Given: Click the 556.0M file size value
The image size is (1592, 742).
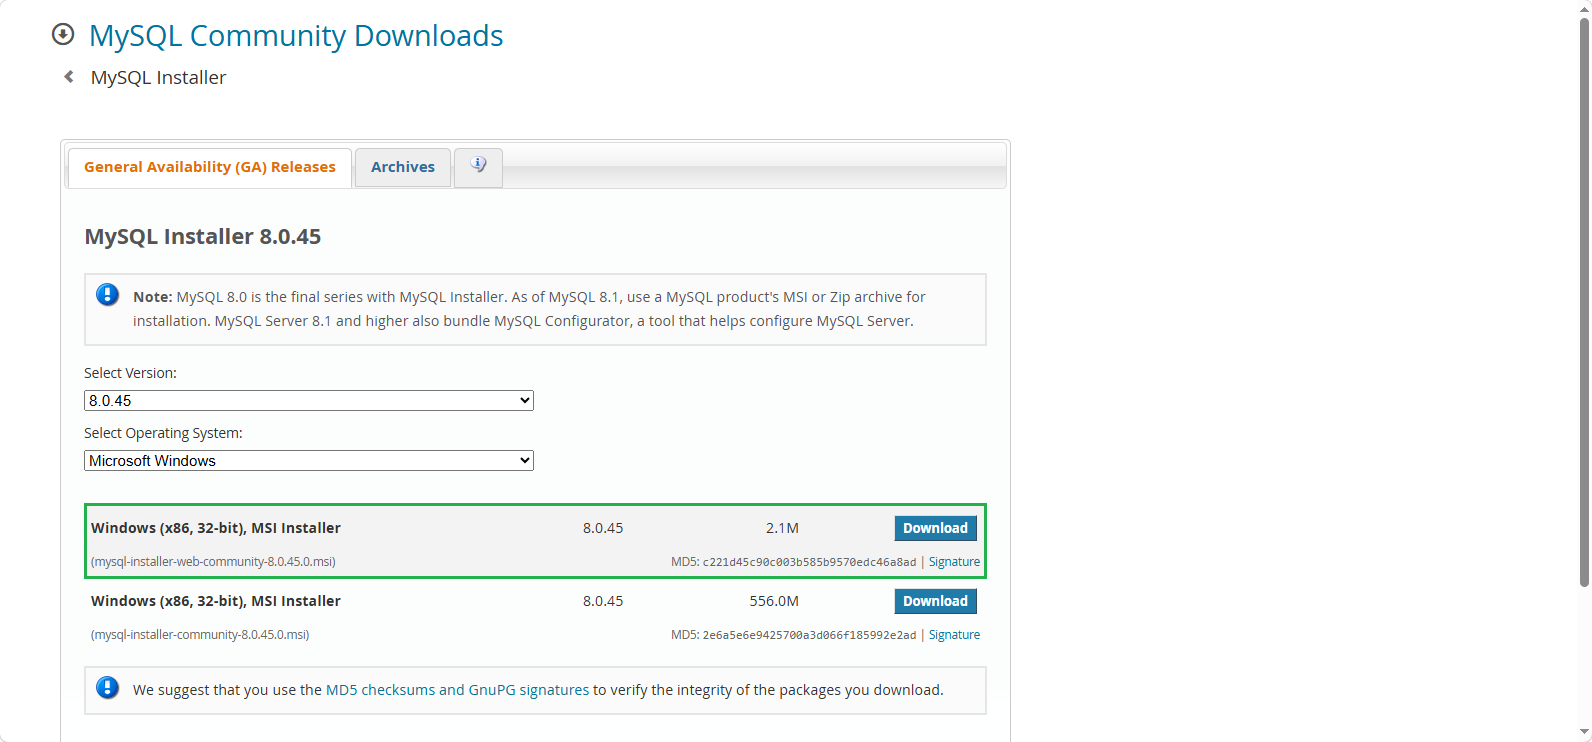Looking at the screenshot, I should tap(774, 601).
